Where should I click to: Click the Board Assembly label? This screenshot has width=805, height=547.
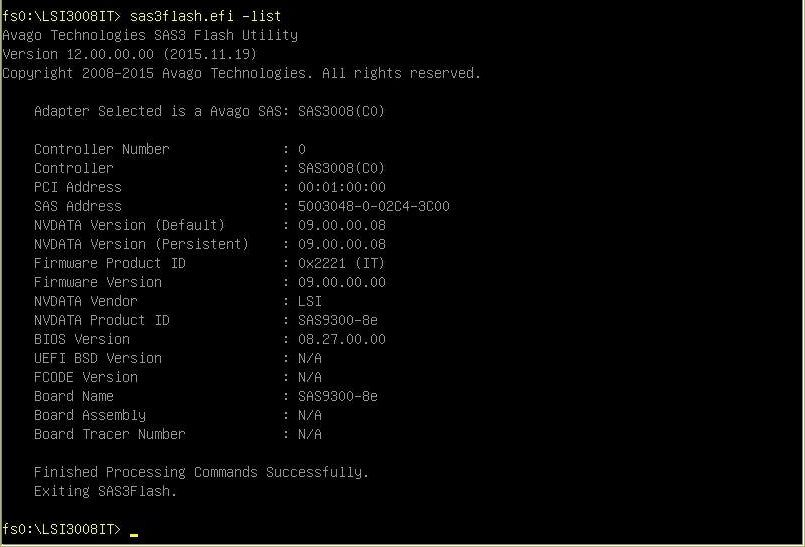tap(90, 416)
